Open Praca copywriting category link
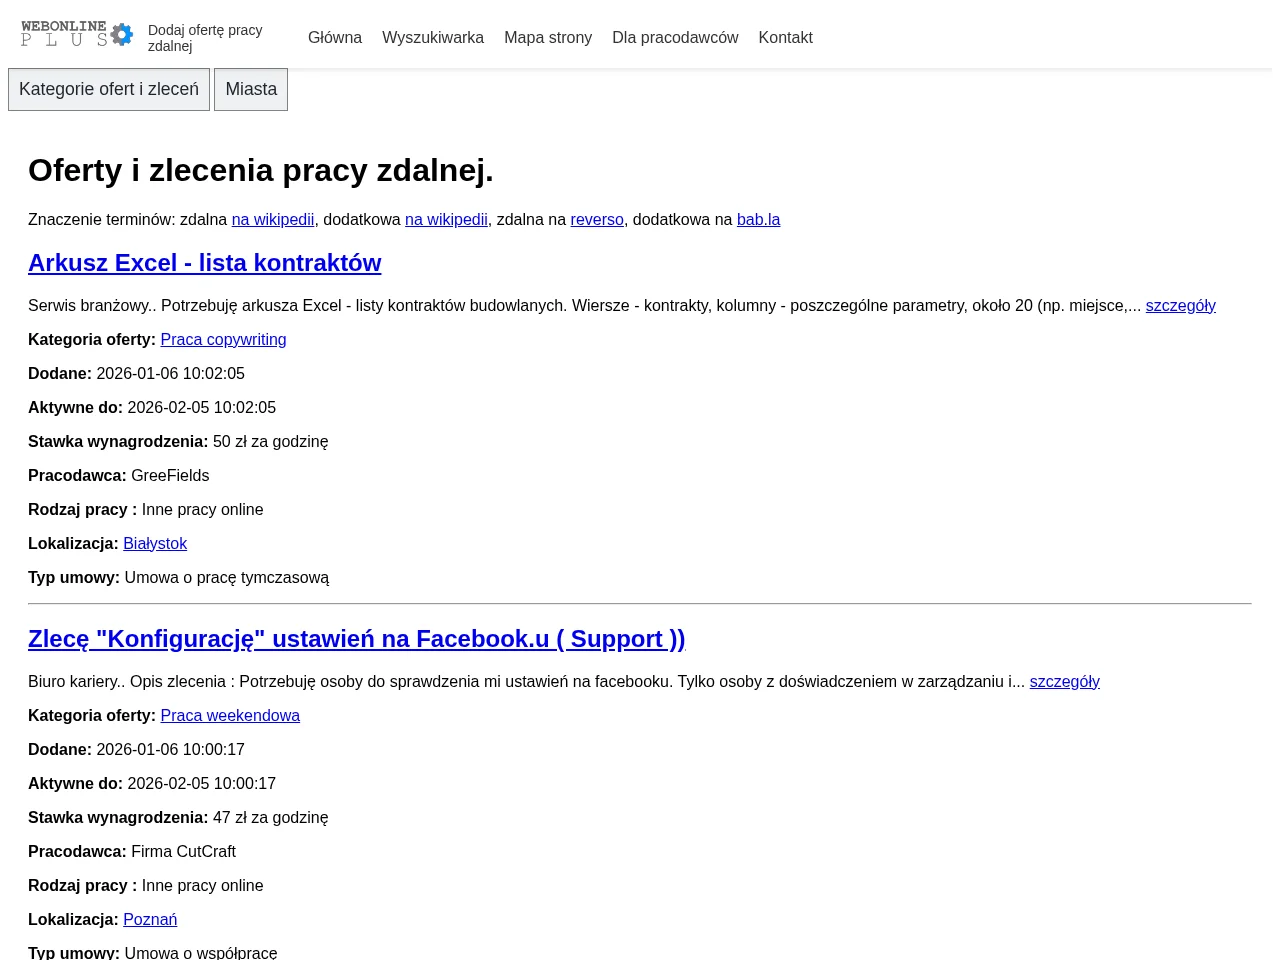1280x960 pixels. click(x=223, y=339)
